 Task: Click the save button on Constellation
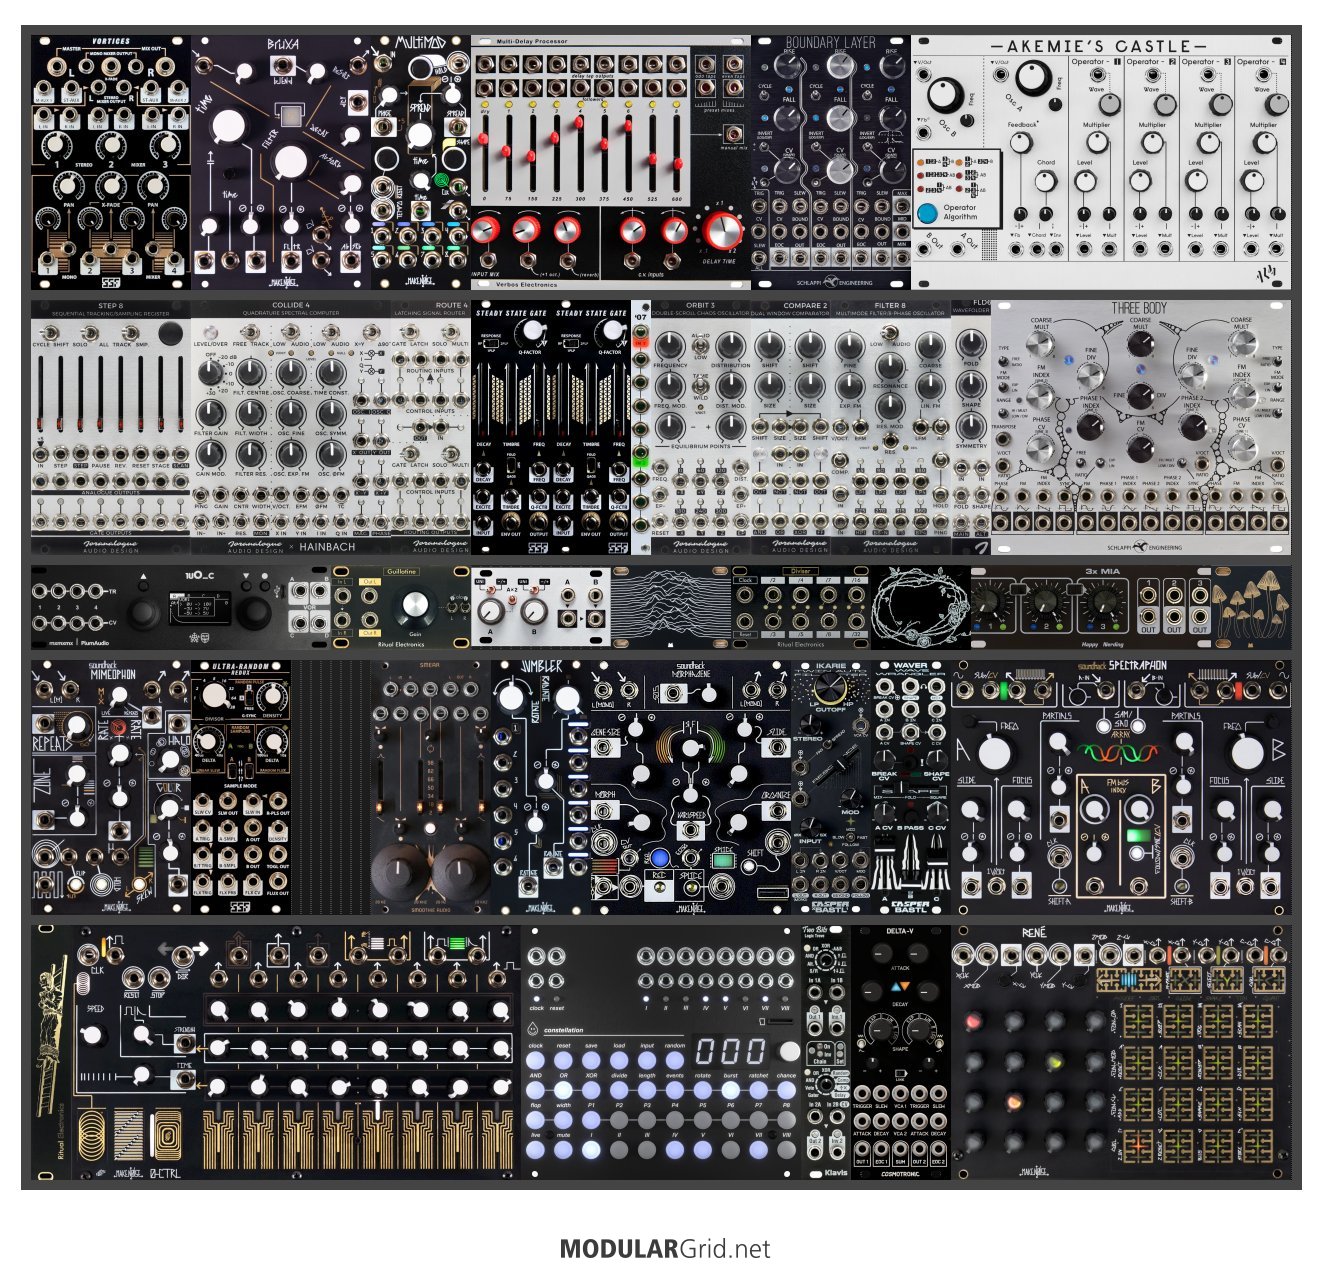(x=591, y=1061)
